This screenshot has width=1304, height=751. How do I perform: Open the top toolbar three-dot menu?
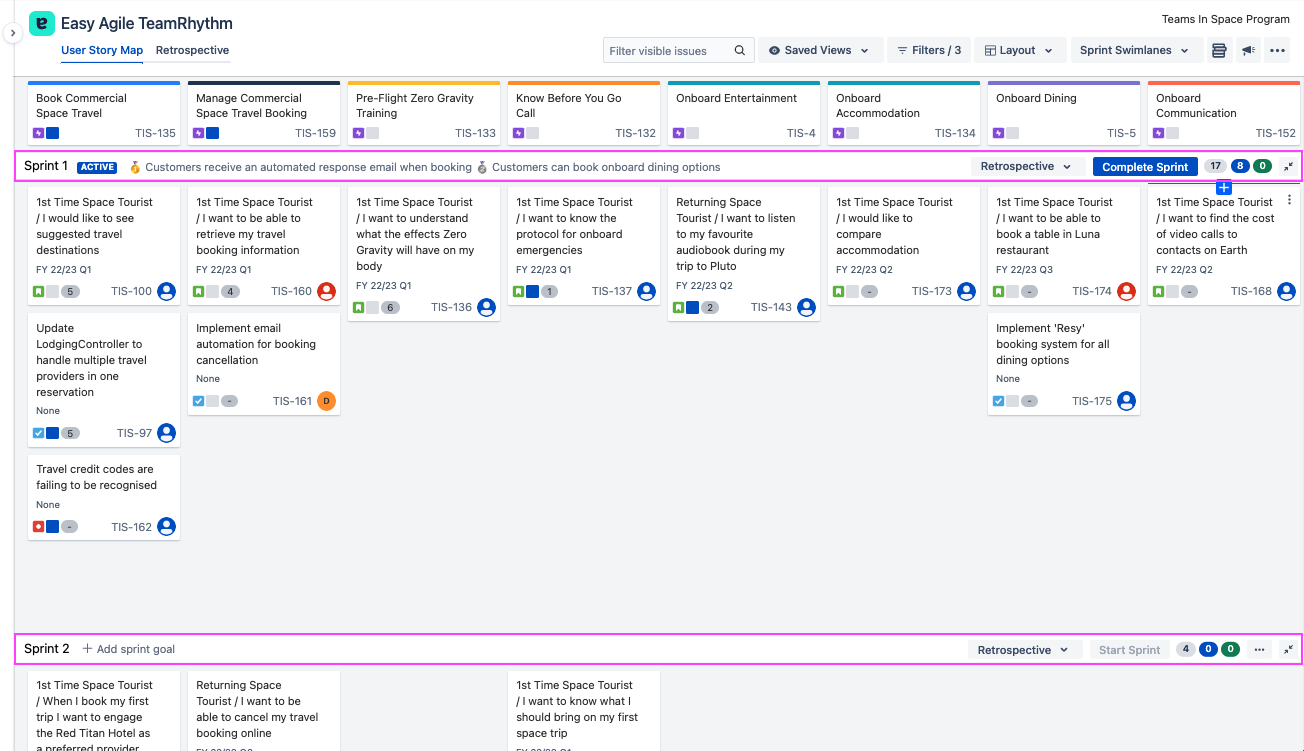pyautogui.click(x=1277, y=50)
